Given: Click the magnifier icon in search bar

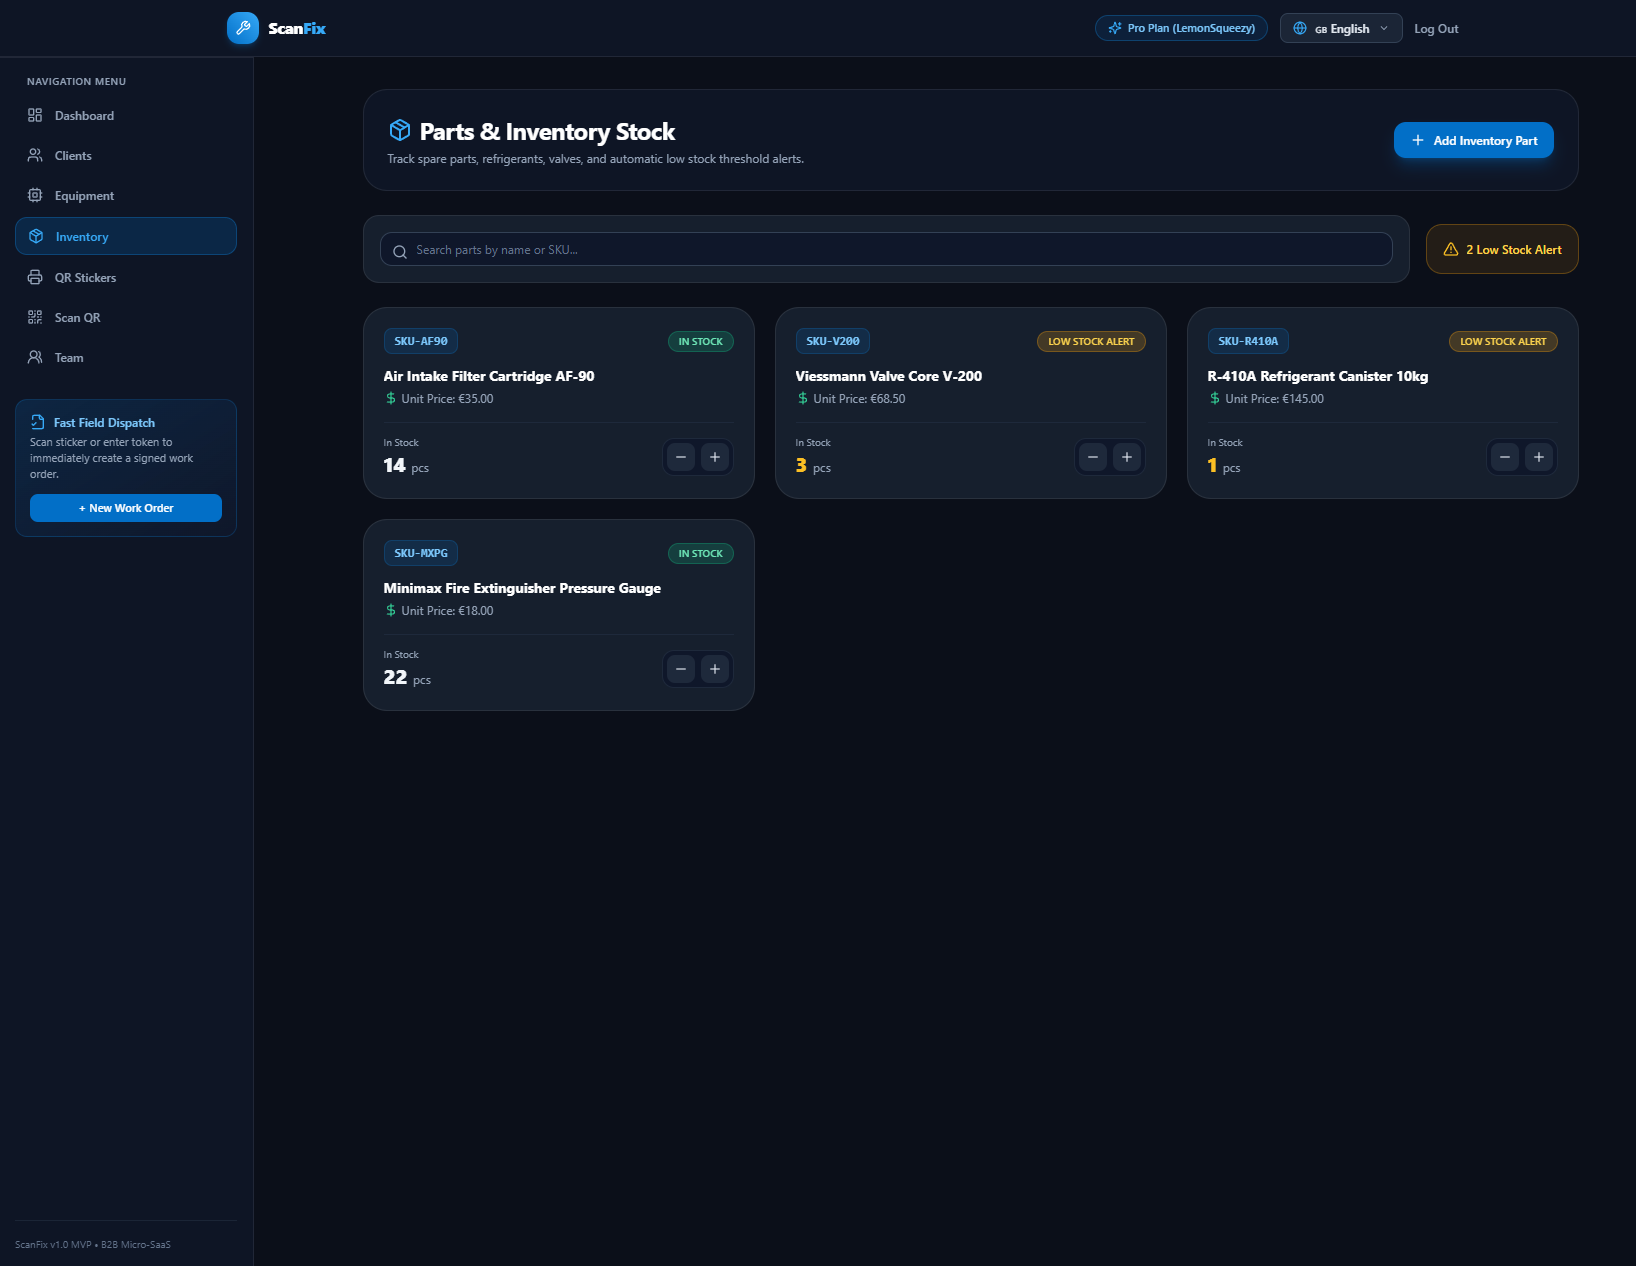Looking at the screenshot, I should pyautogui.click(x=400, y=251).
